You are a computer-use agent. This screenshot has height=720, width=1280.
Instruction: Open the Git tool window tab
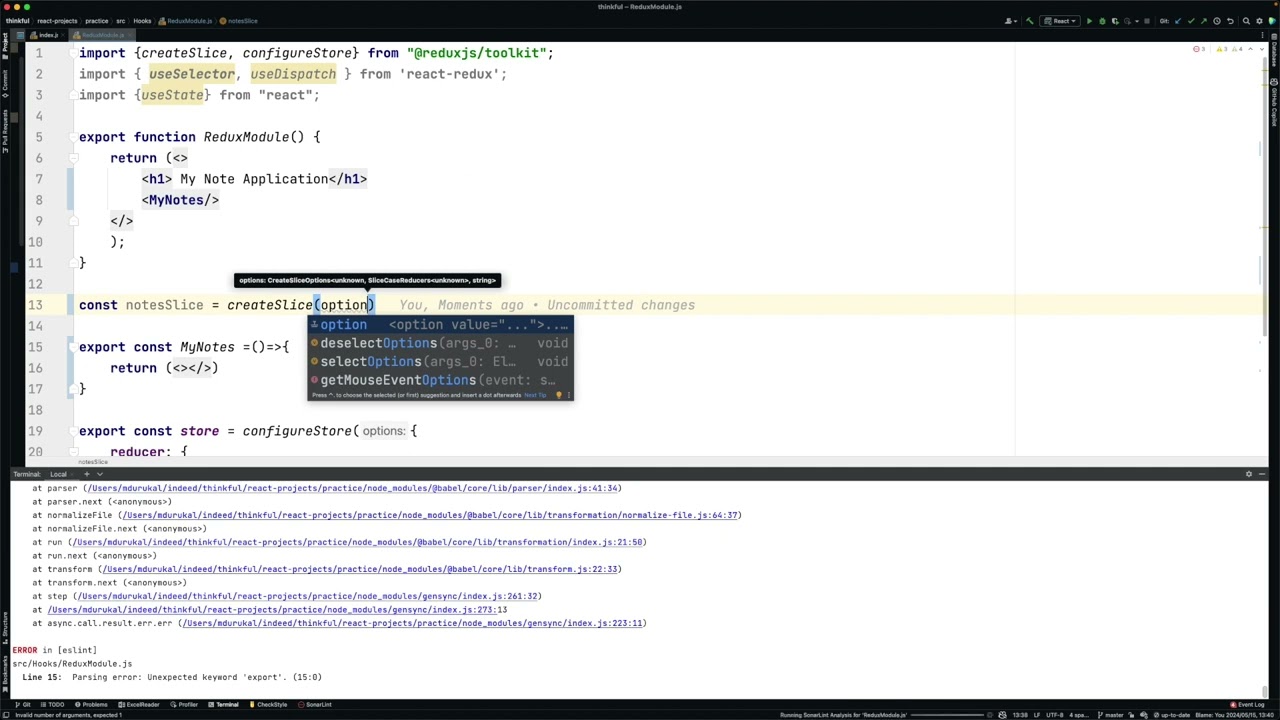pyautogui.click(x=23, y=705)
